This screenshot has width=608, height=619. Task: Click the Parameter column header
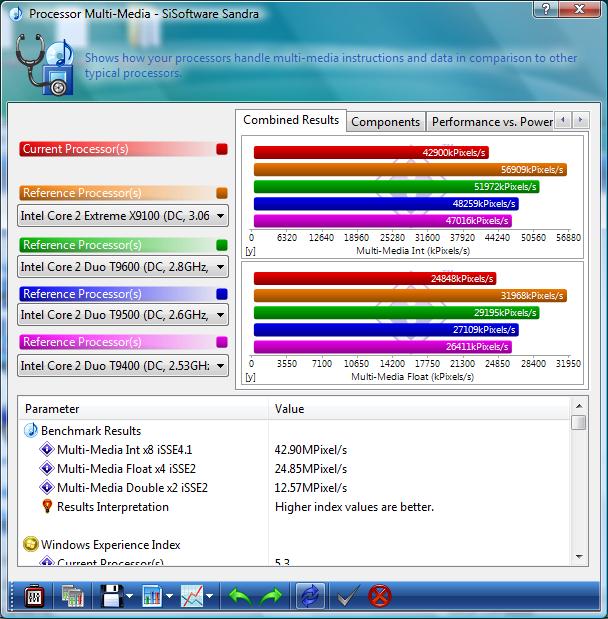point(143,409)
